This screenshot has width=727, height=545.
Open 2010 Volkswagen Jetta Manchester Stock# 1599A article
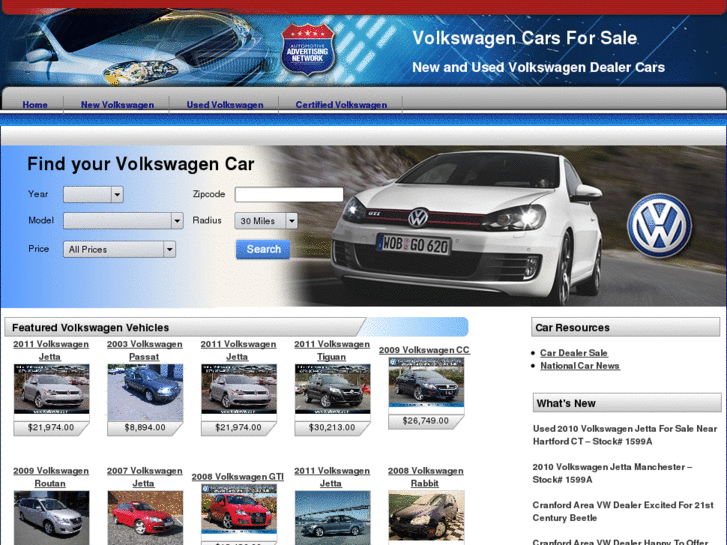(612, 474)
